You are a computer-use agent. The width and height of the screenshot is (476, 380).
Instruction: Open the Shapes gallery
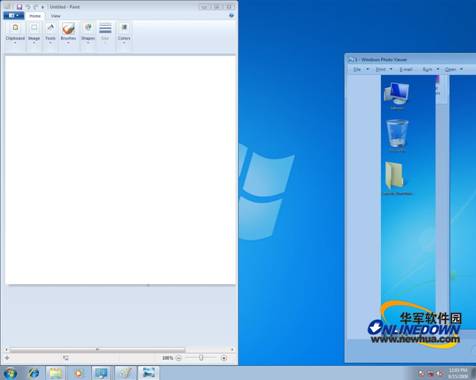tap(88, 33)
